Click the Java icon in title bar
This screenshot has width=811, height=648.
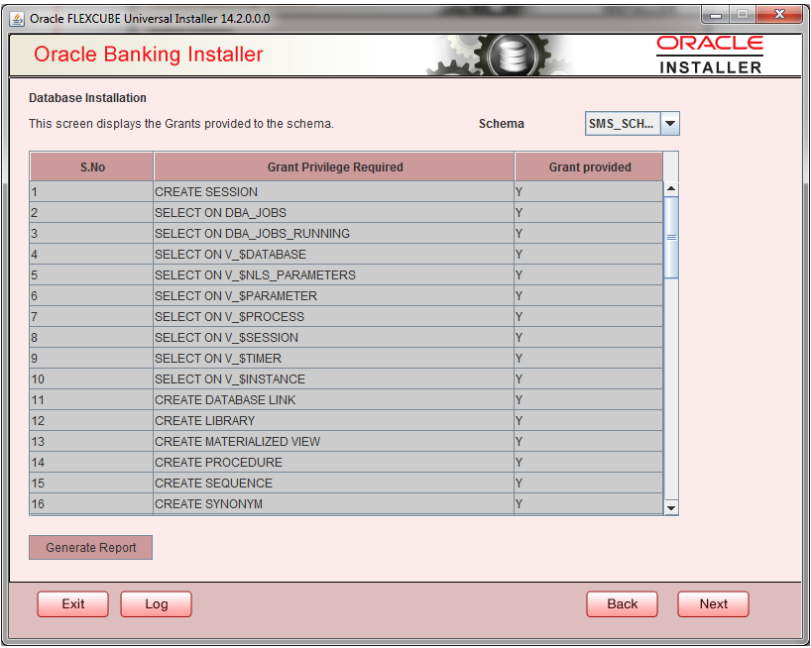(17, 19)
